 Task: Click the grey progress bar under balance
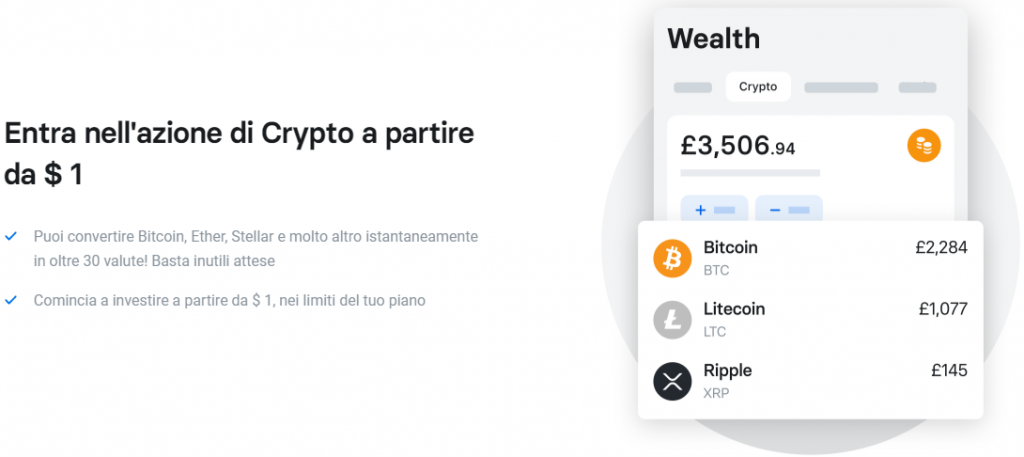tap(750, 173)
